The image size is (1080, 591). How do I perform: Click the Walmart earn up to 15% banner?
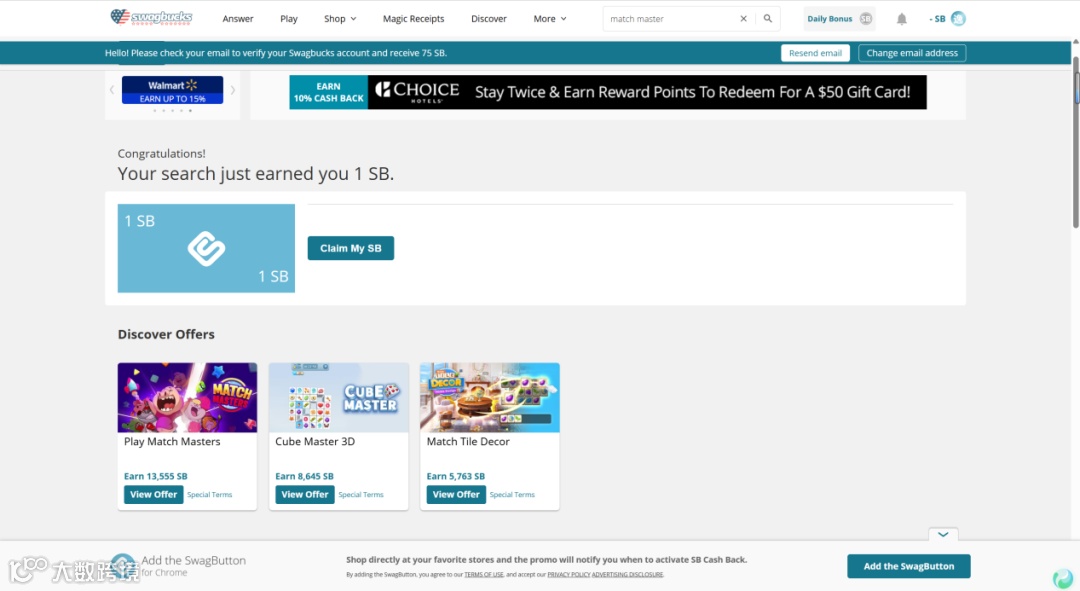point(172,90)
